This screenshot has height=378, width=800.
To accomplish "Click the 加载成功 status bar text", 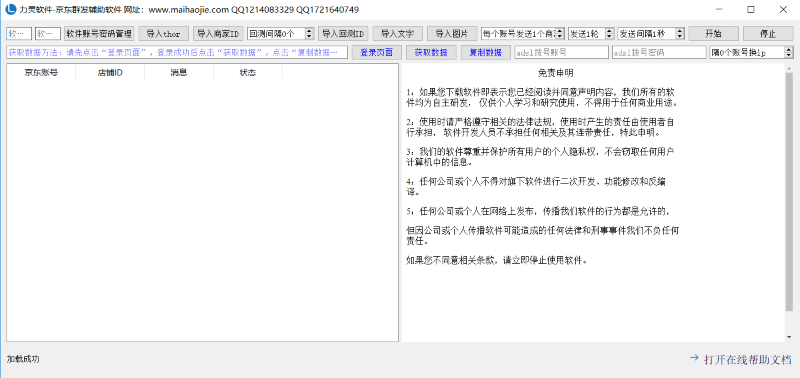I will [x=23, y=359].
